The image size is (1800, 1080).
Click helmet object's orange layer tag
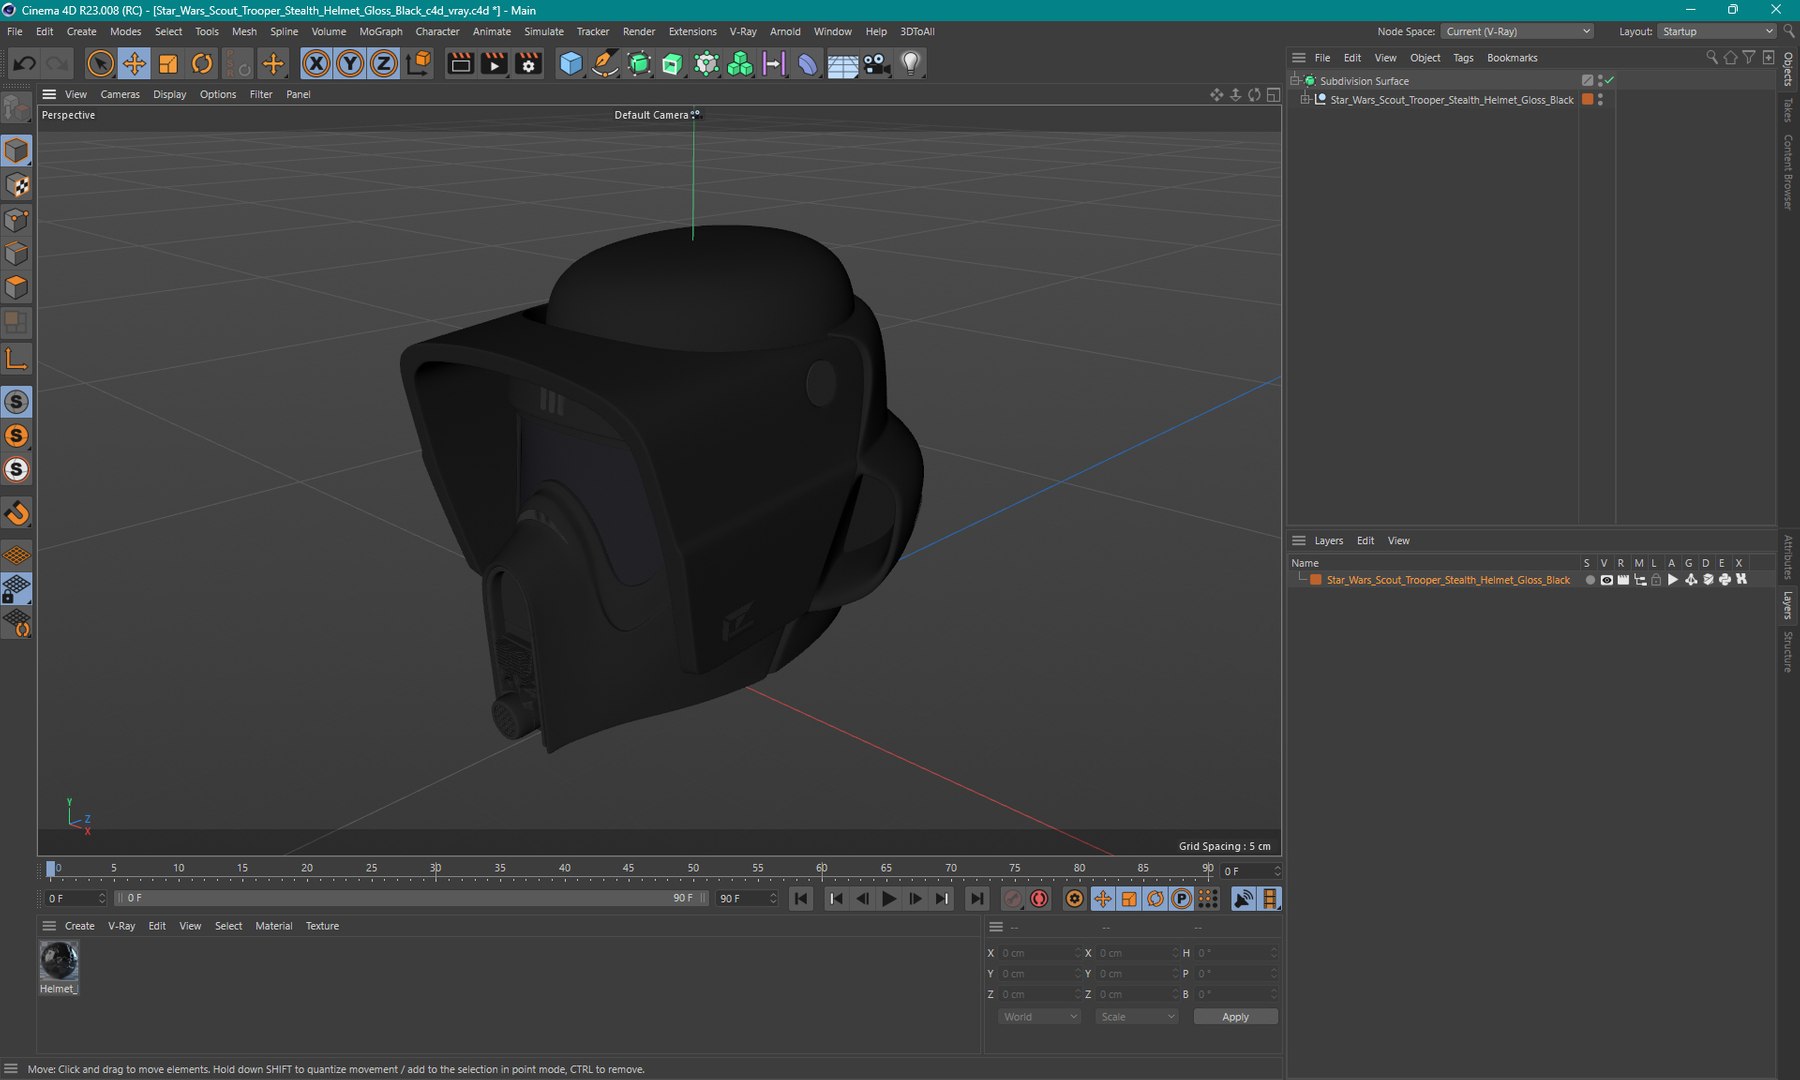point(1587,100)
